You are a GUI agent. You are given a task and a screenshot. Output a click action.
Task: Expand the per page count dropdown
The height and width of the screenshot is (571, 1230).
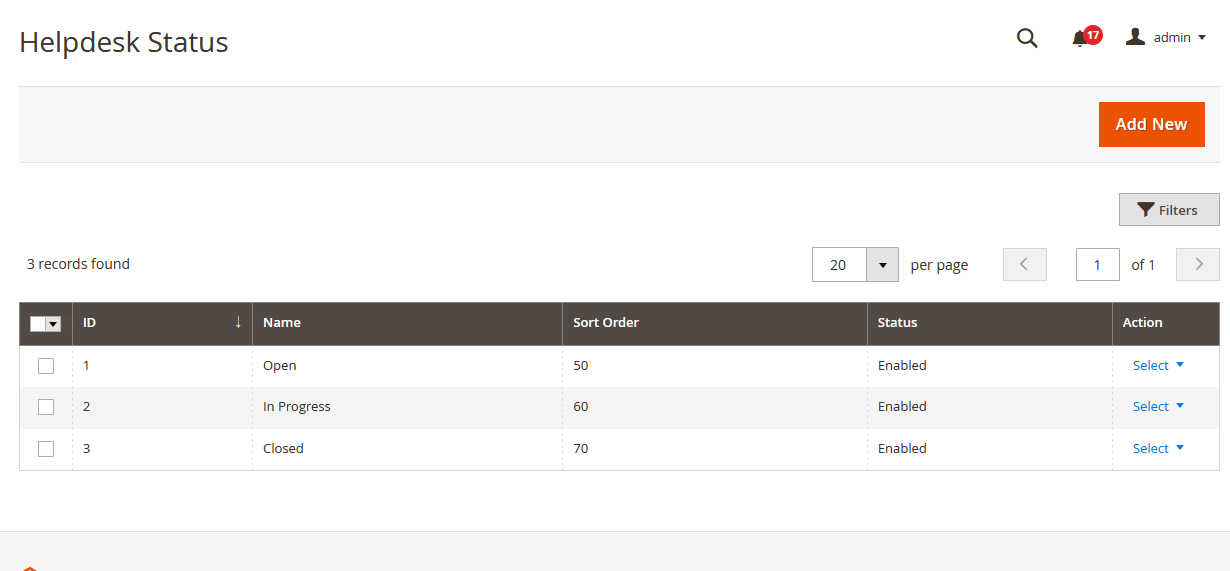(882, 265)
